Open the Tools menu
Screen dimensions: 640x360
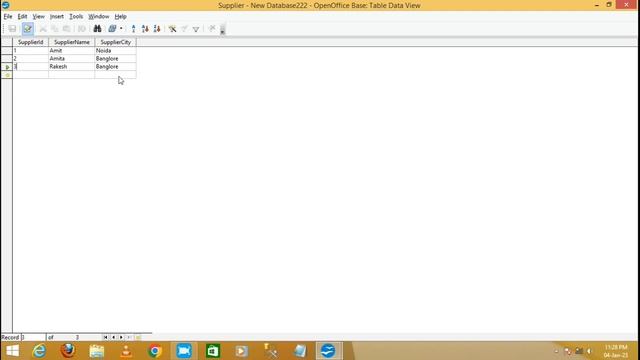pyautogui.click(x=76, y=16)
